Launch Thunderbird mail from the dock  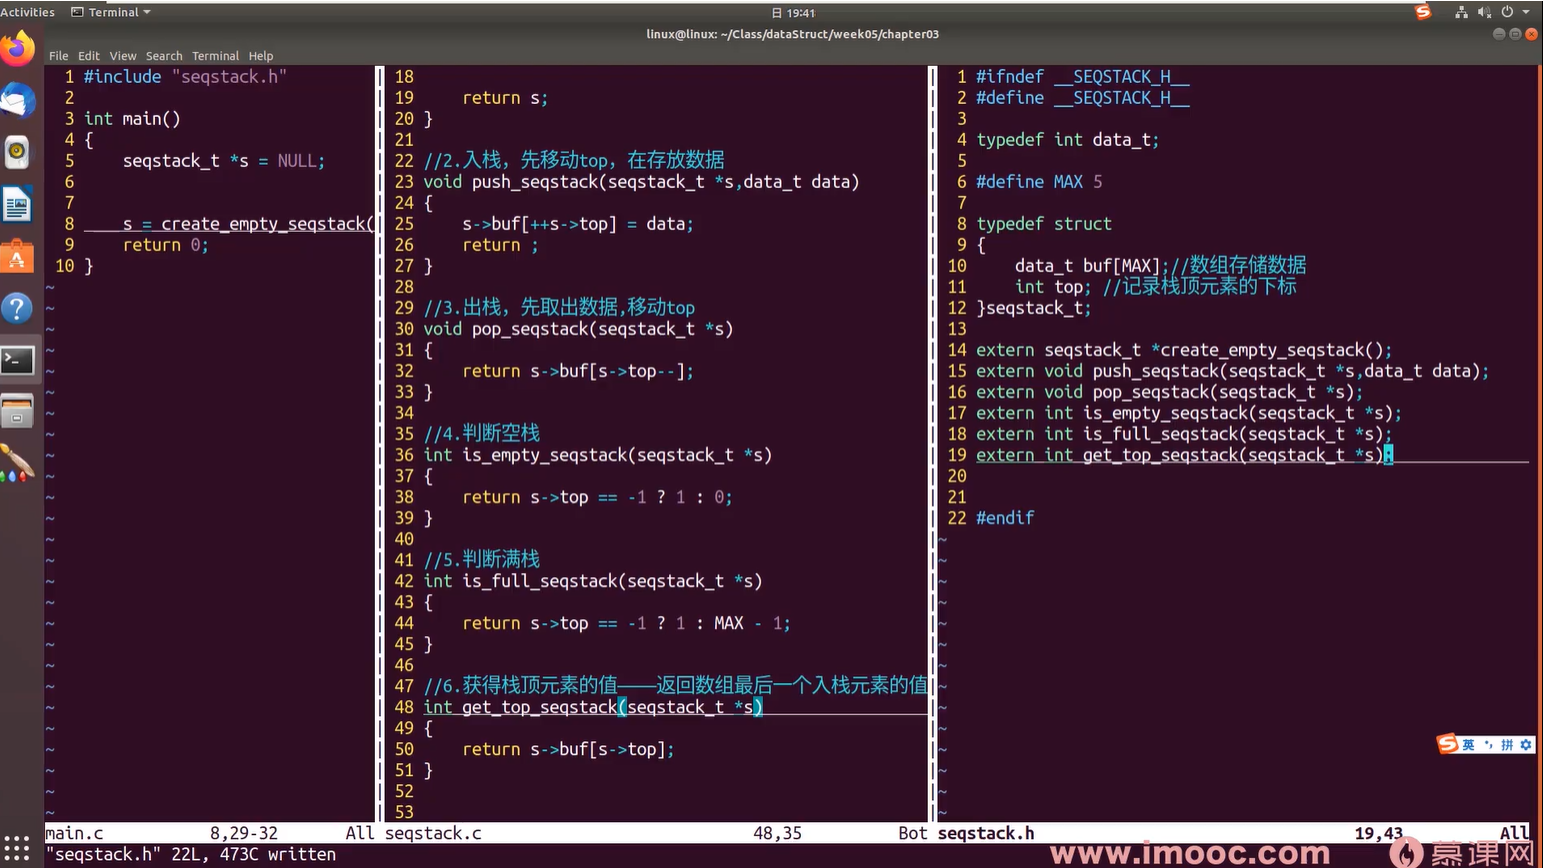pos(18,101)
